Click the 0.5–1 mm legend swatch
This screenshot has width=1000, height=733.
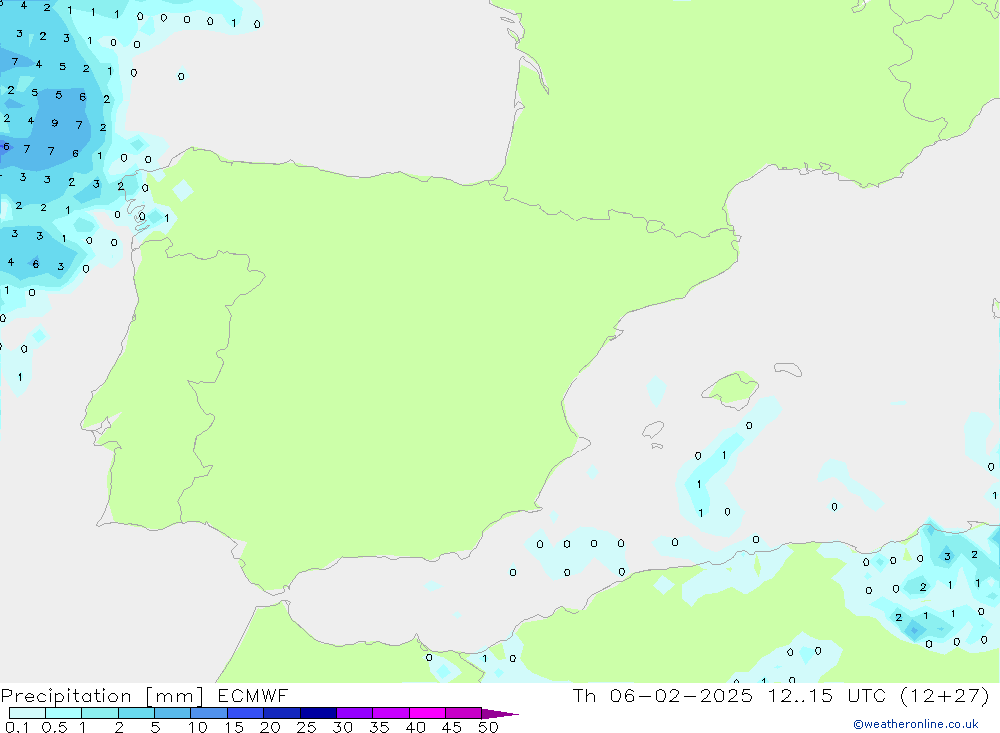coord(63,713)
